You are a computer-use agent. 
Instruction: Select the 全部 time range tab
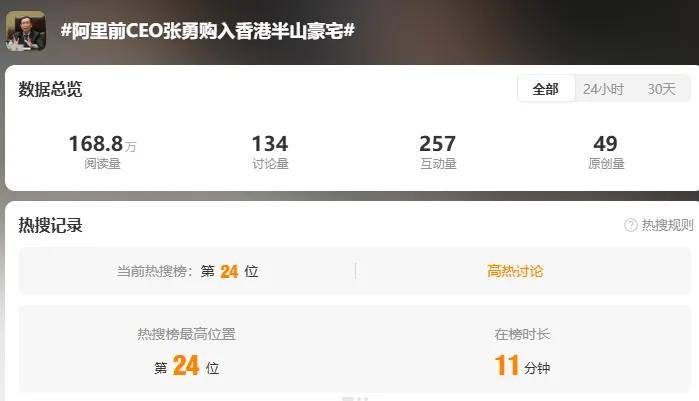(546, 89)
